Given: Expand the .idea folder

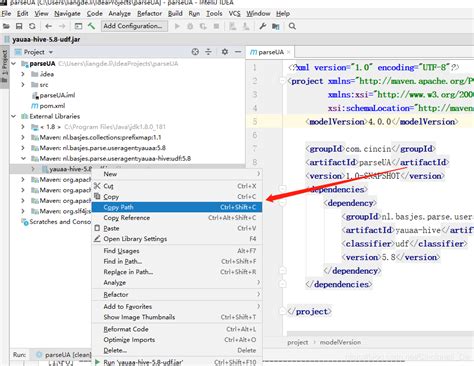Looking at the screenshot, I should tap(23, 74).
